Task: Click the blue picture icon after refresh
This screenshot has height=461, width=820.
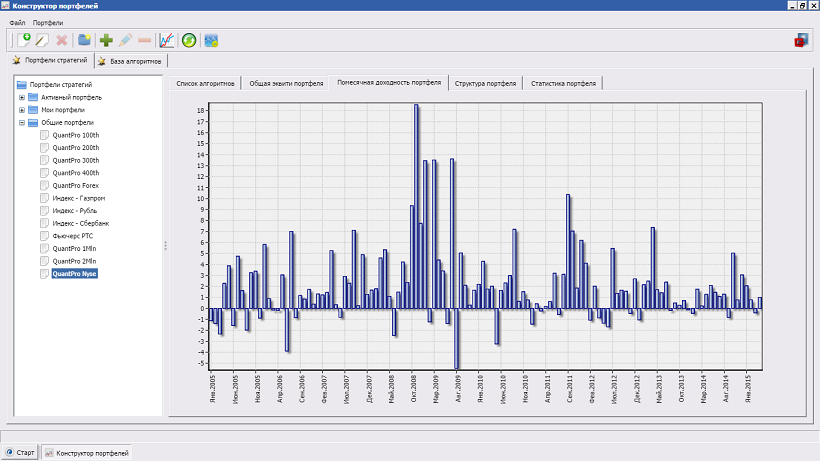Action: click(211, 40)
